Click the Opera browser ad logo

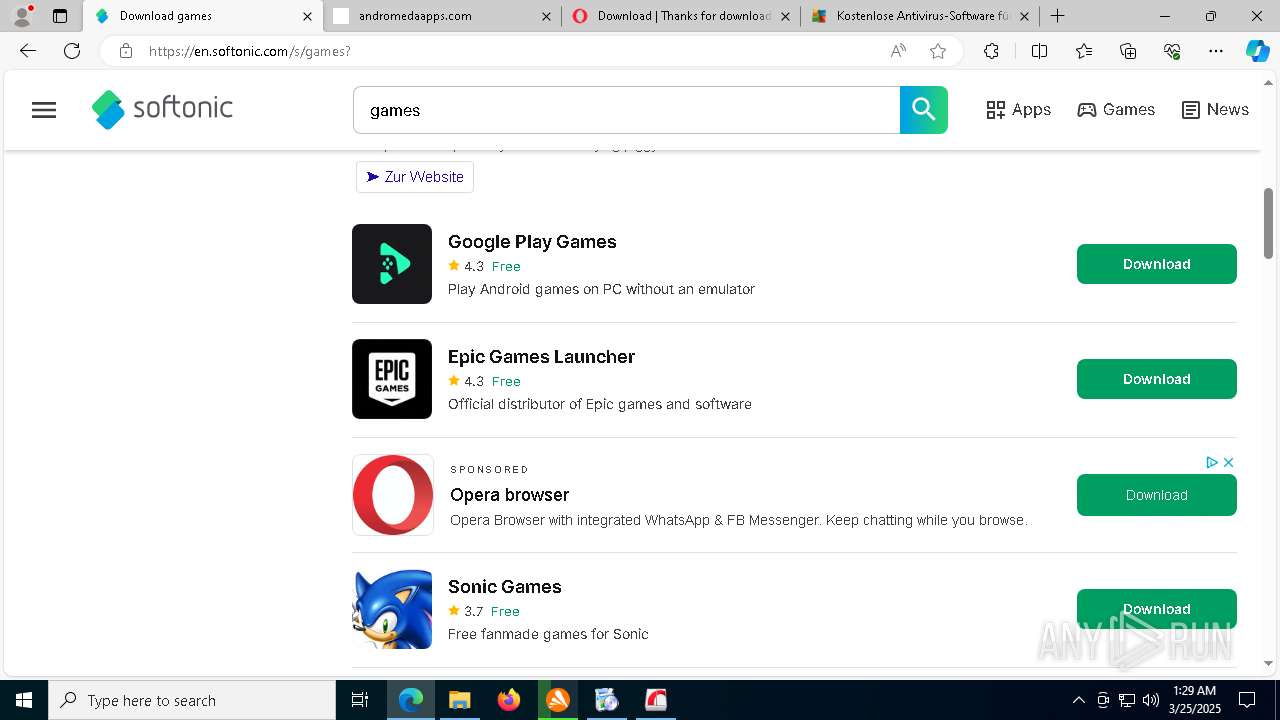coord(393,495)
